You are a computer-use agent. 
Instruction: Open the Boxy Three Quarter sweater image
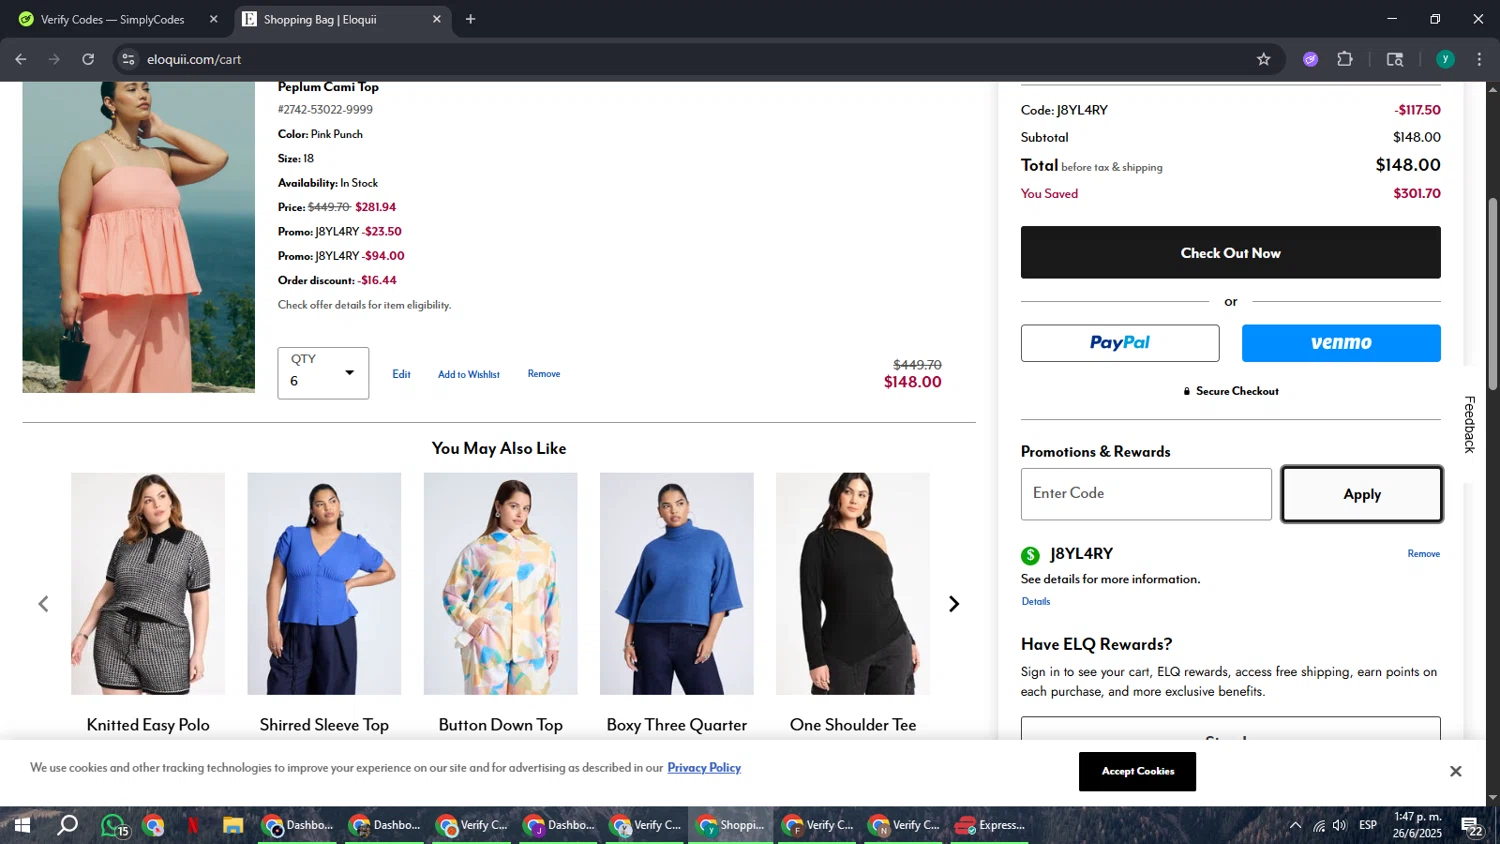(677, 584)
